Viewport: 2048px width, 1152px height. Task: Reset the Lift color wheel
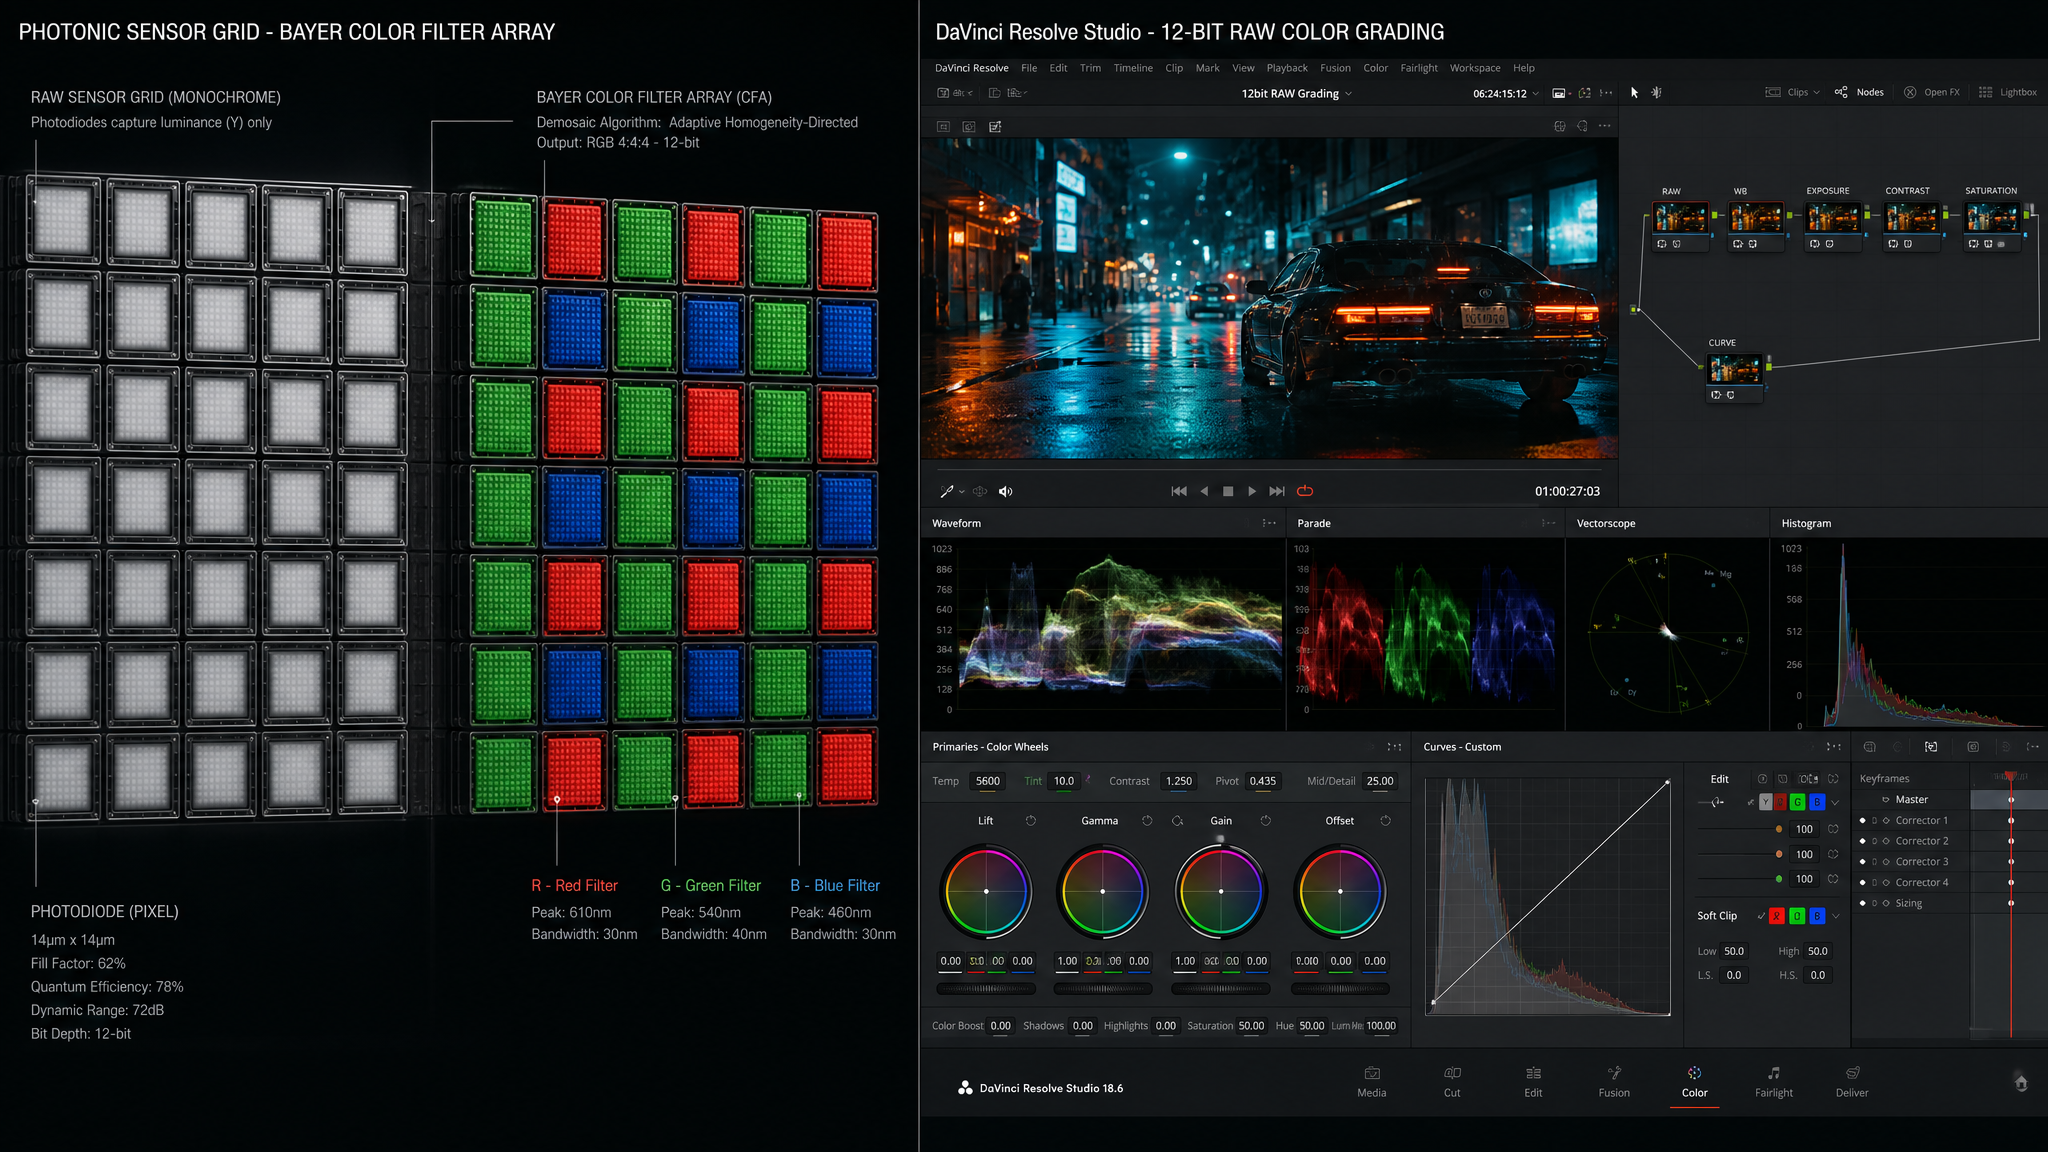tap(1031, 821)
